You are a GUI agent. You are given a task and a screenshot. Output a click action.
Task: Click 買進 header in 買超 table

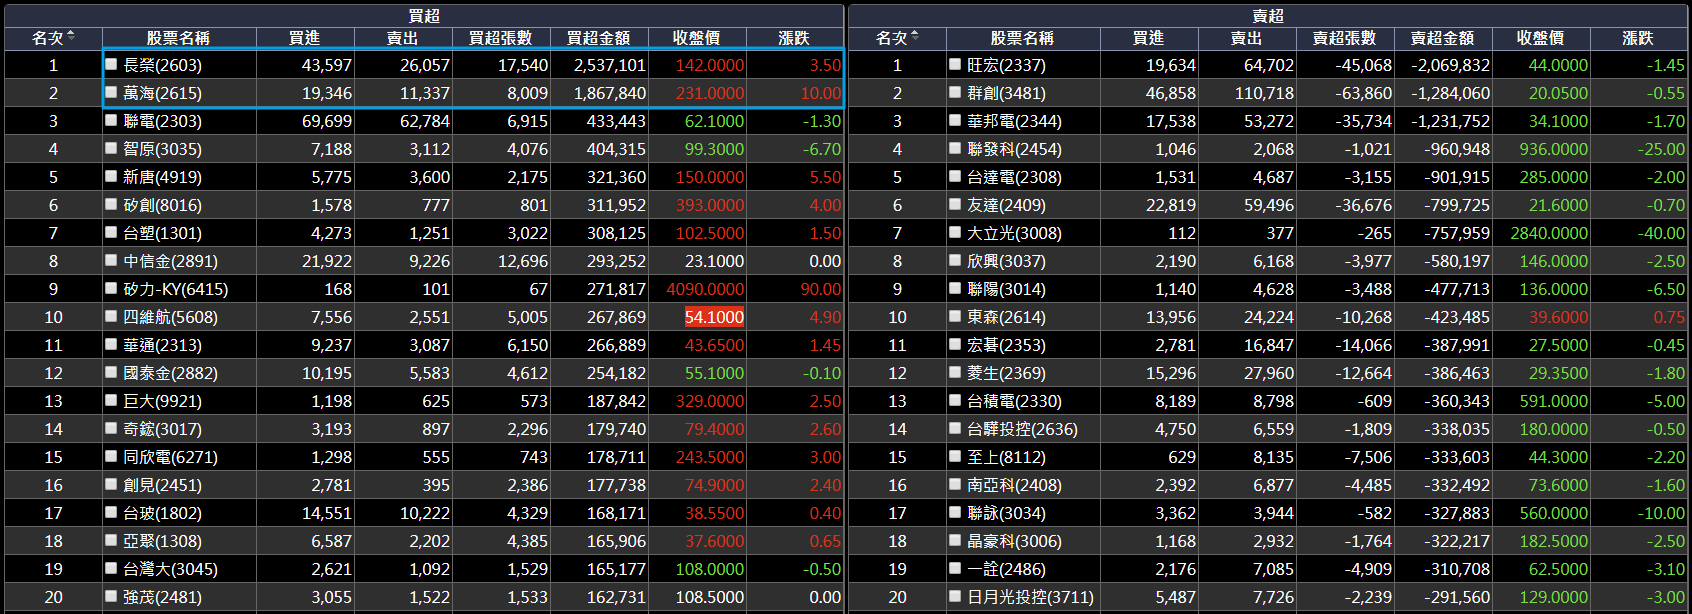(304, 38)
